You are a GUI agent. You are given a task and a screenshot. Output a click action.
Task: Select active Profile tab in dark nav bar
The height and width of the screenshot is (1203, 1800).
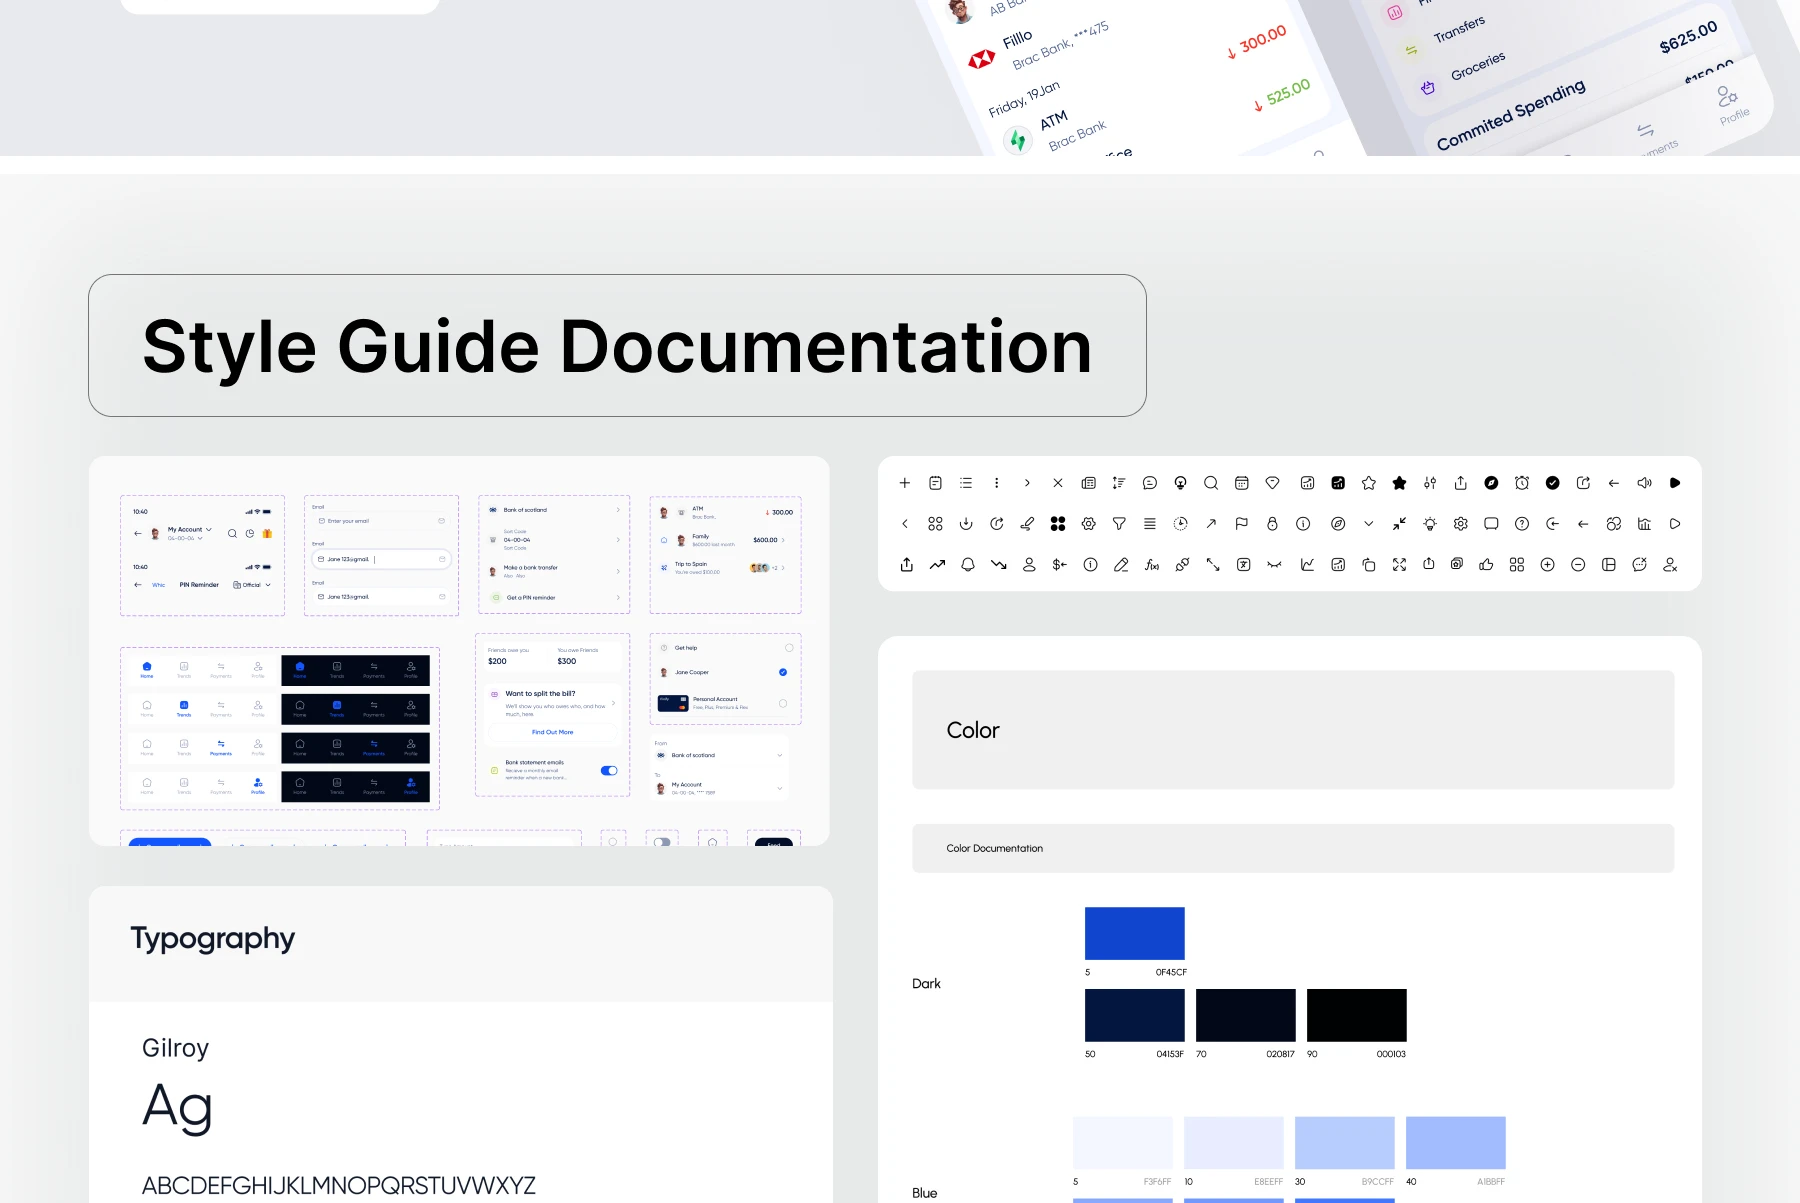411,785
